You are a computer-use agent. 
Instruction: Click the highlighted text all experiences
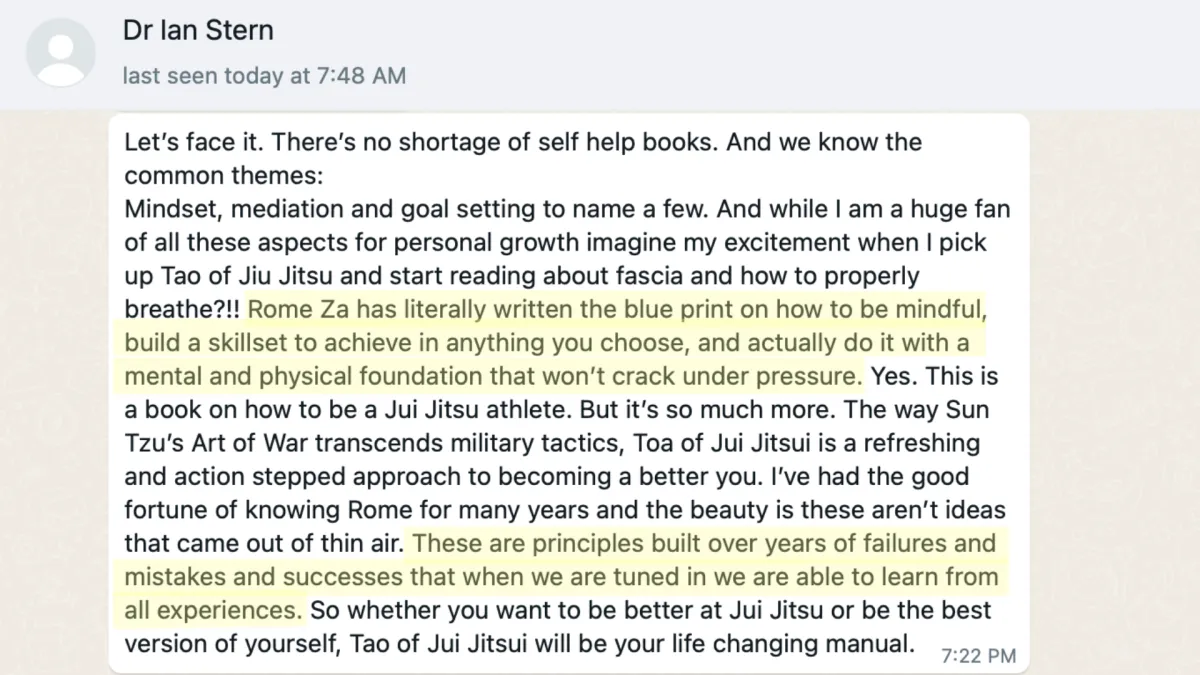click(213, 610)
